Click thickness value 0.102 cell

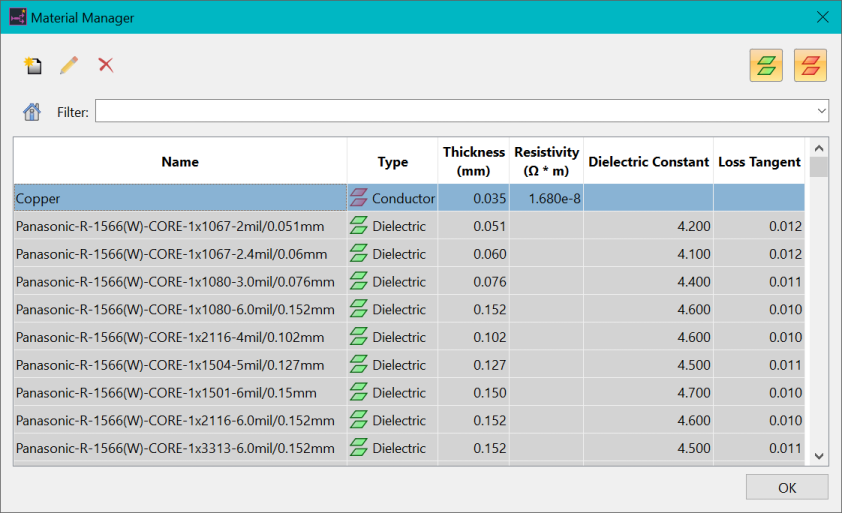(x=474, y=337)
